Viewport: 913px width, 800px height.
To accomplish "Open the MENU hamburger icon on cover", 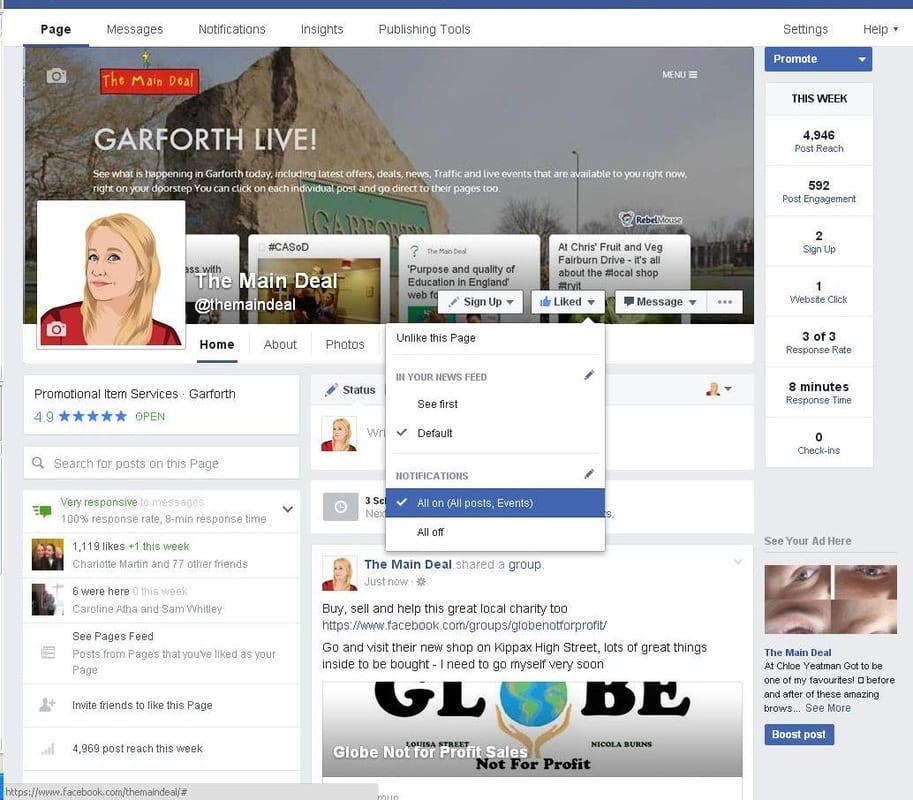I will point(680,75).
